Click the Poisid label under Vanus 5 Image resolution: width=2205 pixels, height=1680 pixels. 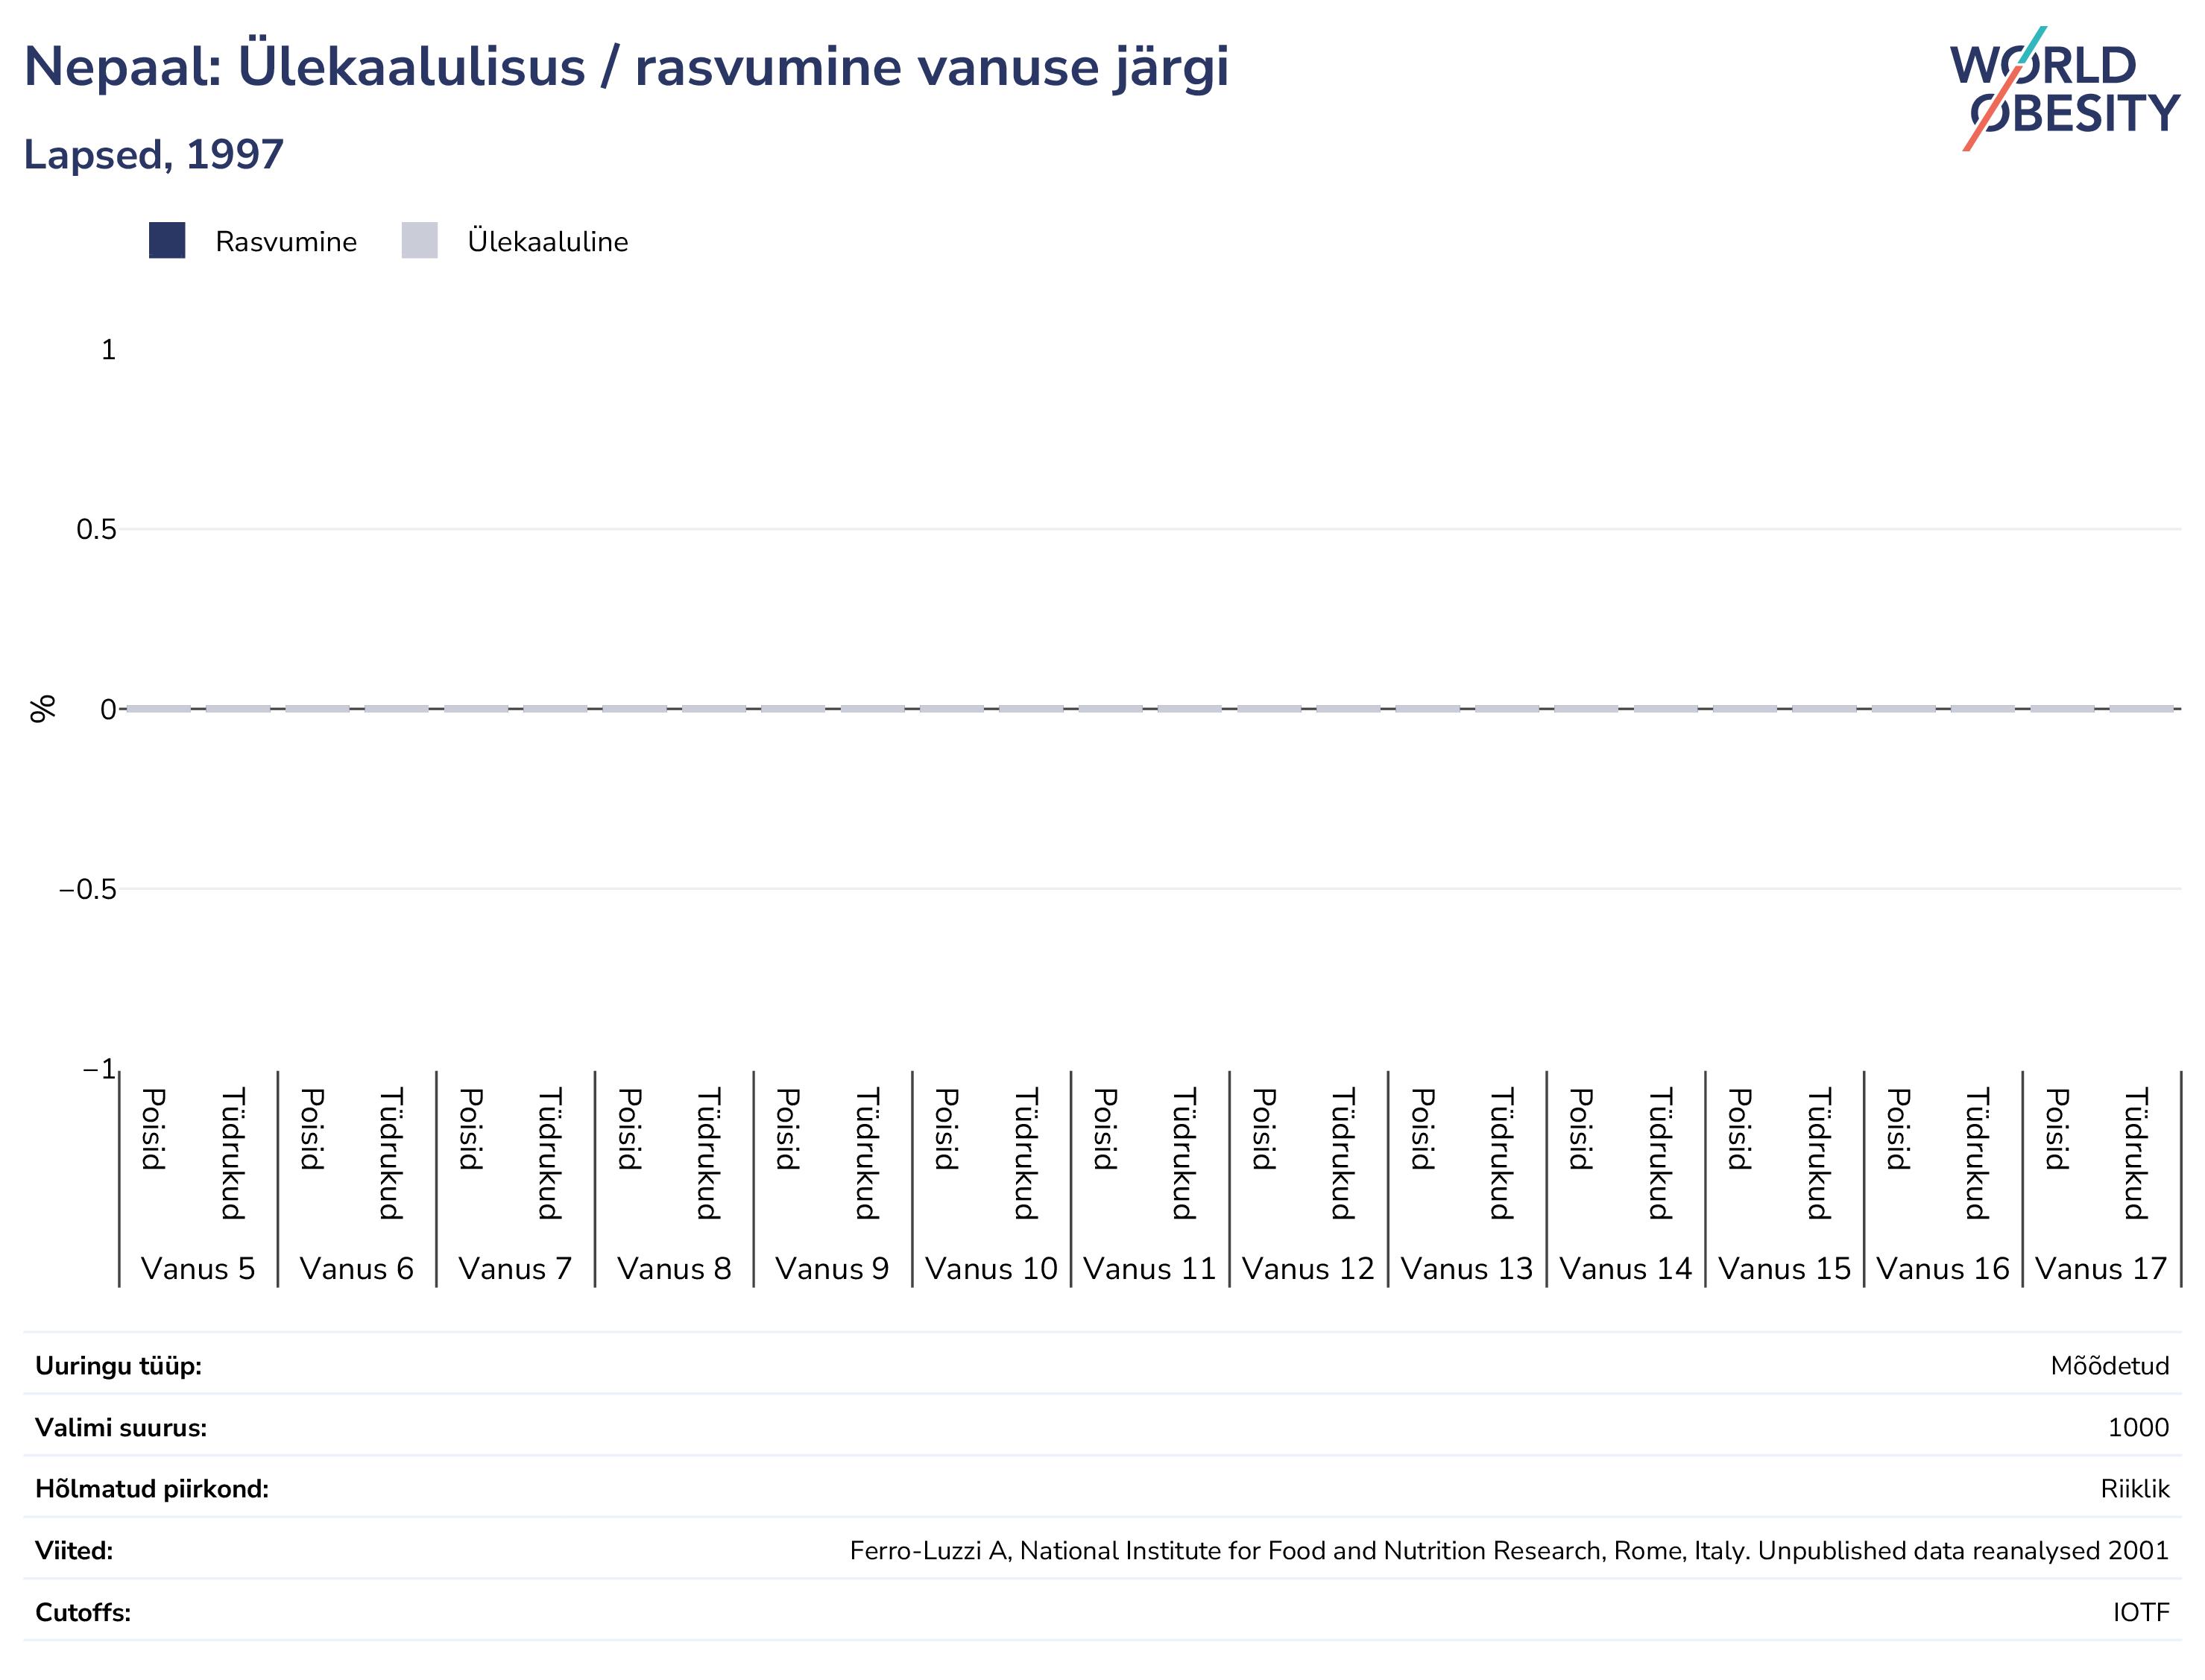[x=153, y=1129]
